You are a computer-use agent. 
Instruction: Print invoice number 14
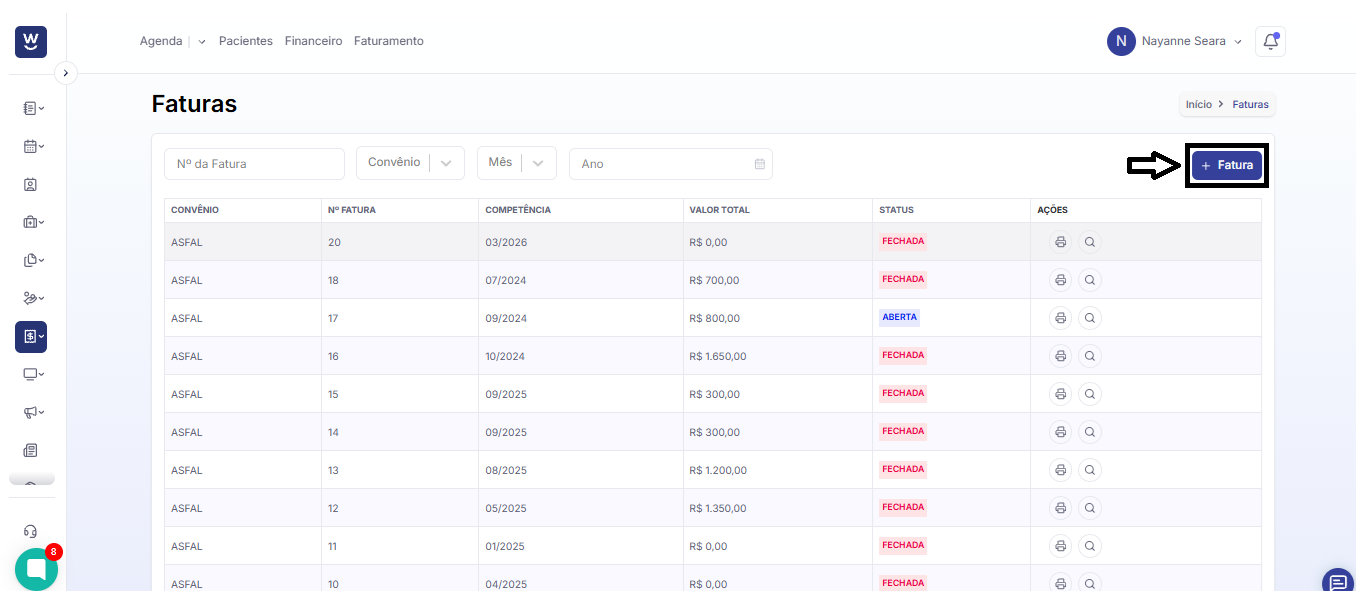pos(1060,432)
